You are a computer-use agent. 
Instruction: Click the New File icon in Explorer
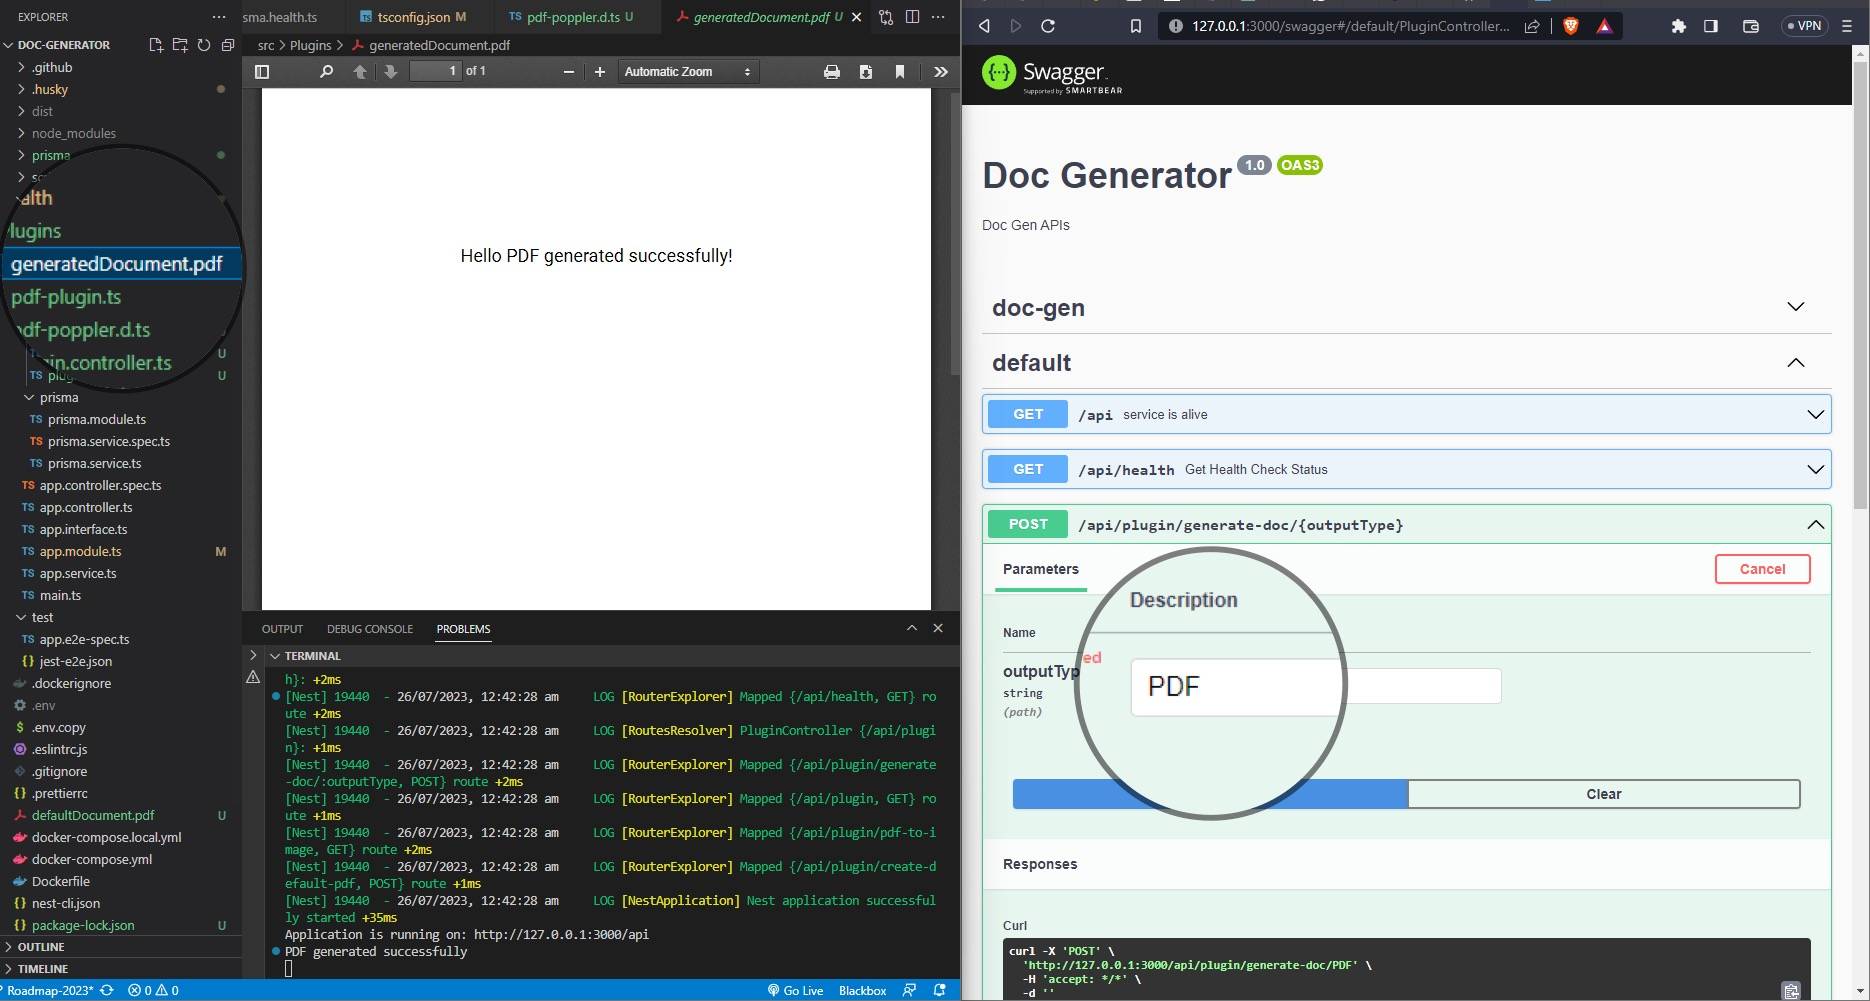(155, 45)
